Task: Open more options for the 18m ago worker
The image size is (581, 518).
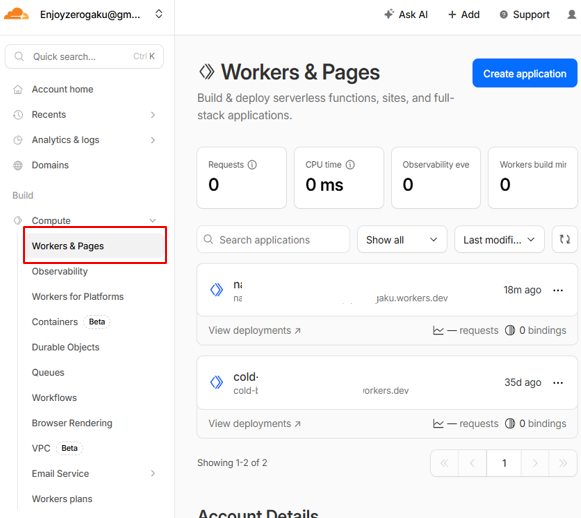Action: [x=558, y=290]
